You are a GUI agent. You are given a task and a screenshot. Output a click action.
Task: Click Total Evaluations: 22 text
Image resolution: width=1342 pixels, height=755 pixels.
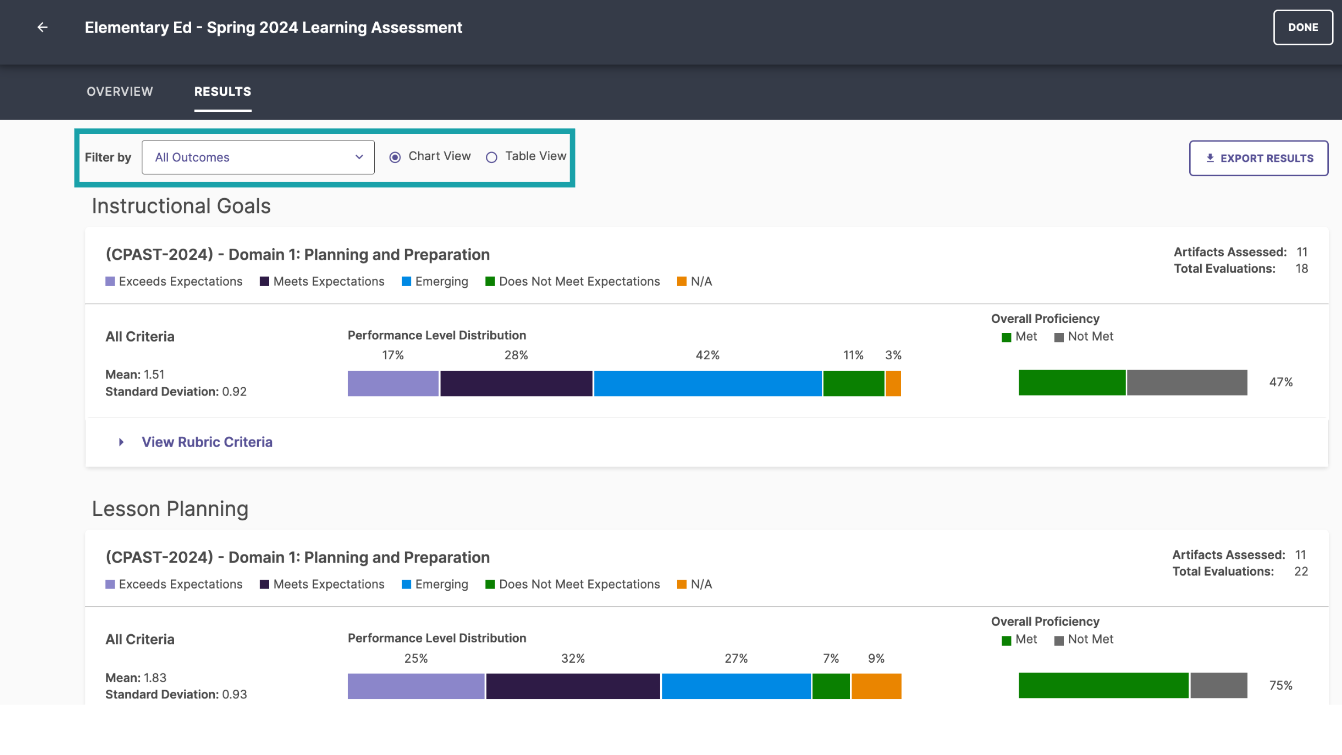tap(1240, 572)
